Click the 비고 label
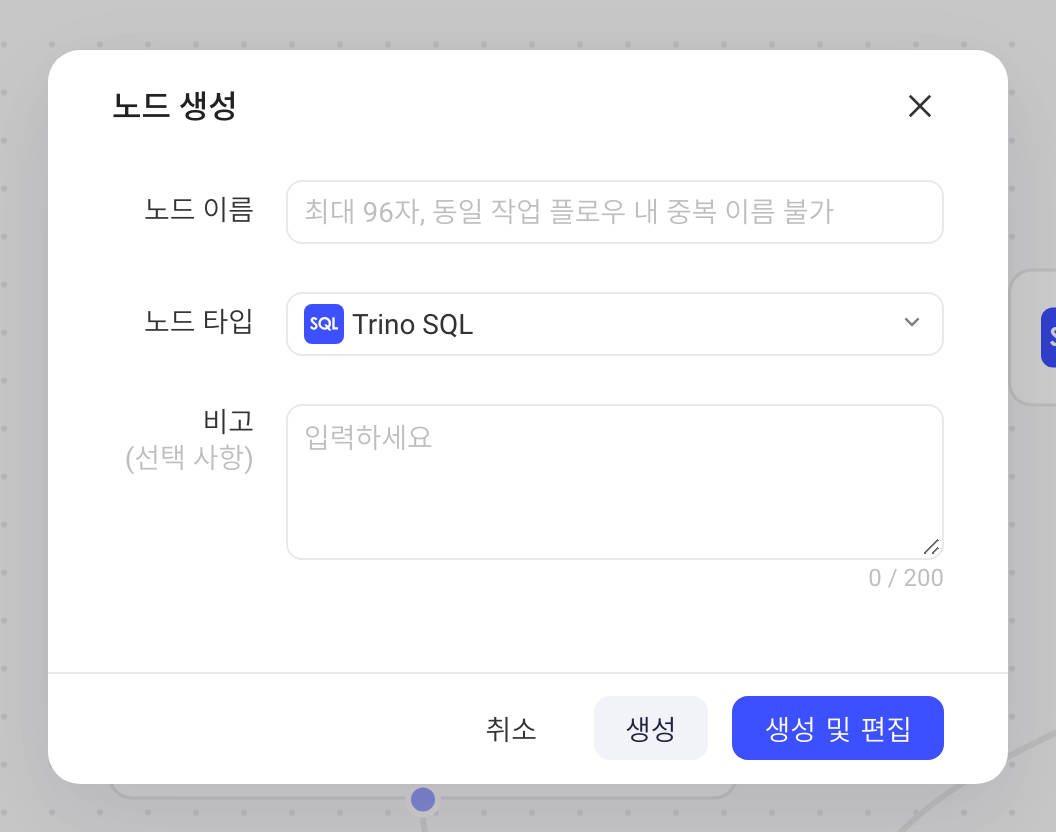The height and width of the screenshot is (832, 1056). (228, 421)
